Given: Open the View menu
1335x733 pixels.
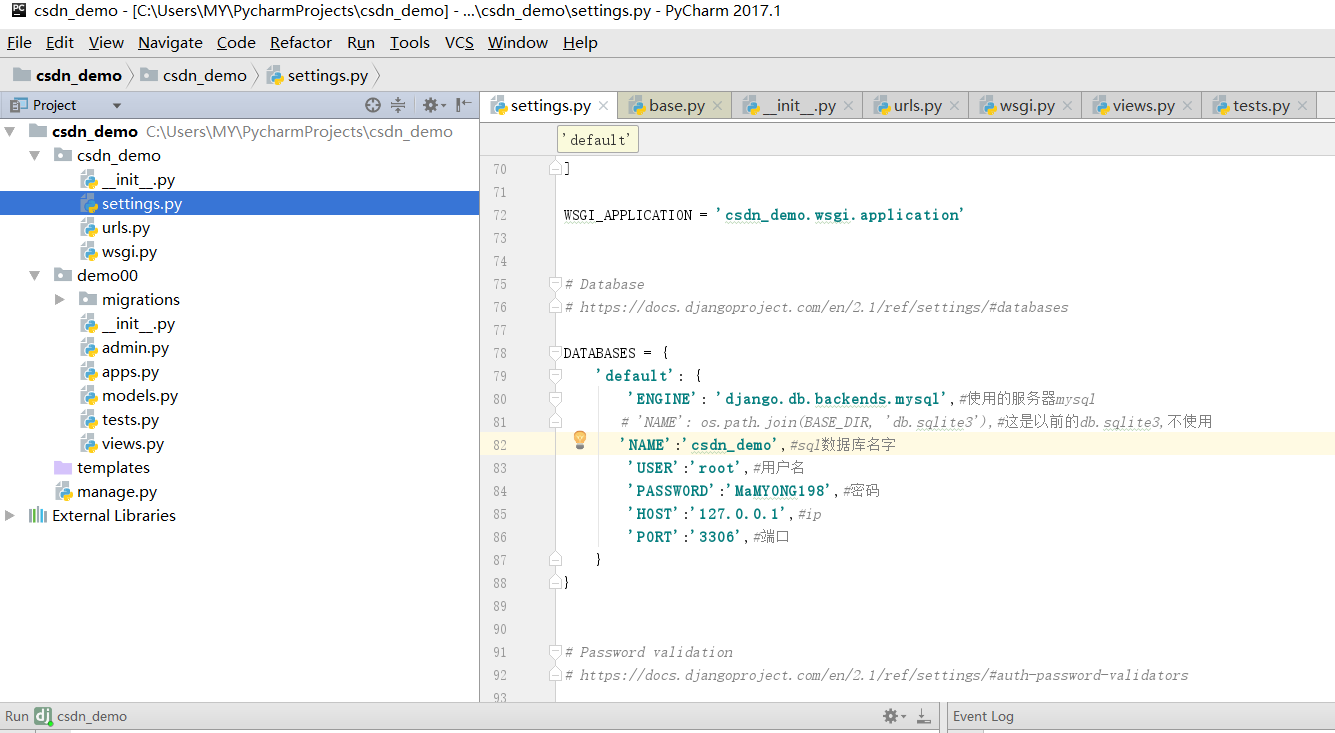Looking at the screenshot, I should 106,42.
